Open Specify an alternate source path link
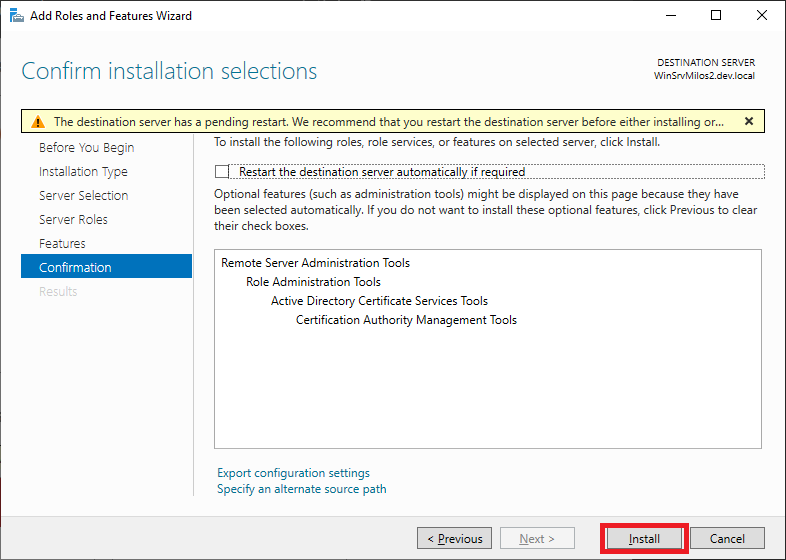This screenshot has width=786, height=560. (301, 489)
